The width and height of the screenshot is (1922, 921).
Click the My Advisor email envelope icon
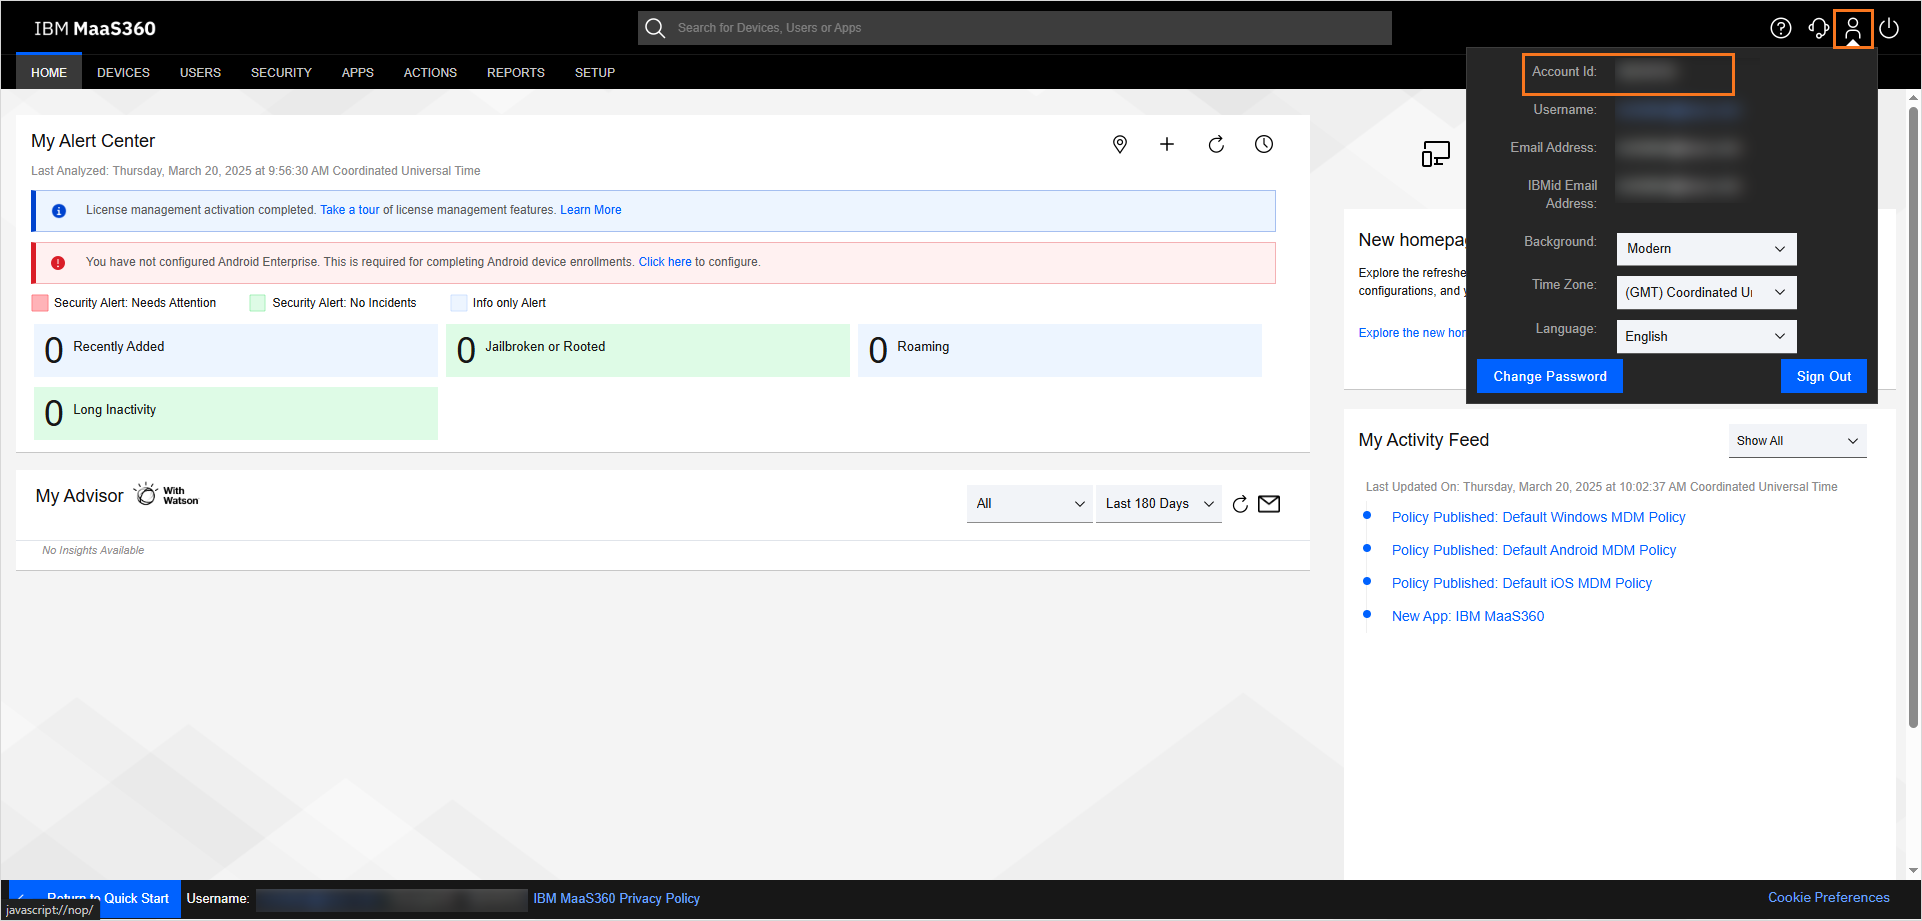[x=1269, y=504]
